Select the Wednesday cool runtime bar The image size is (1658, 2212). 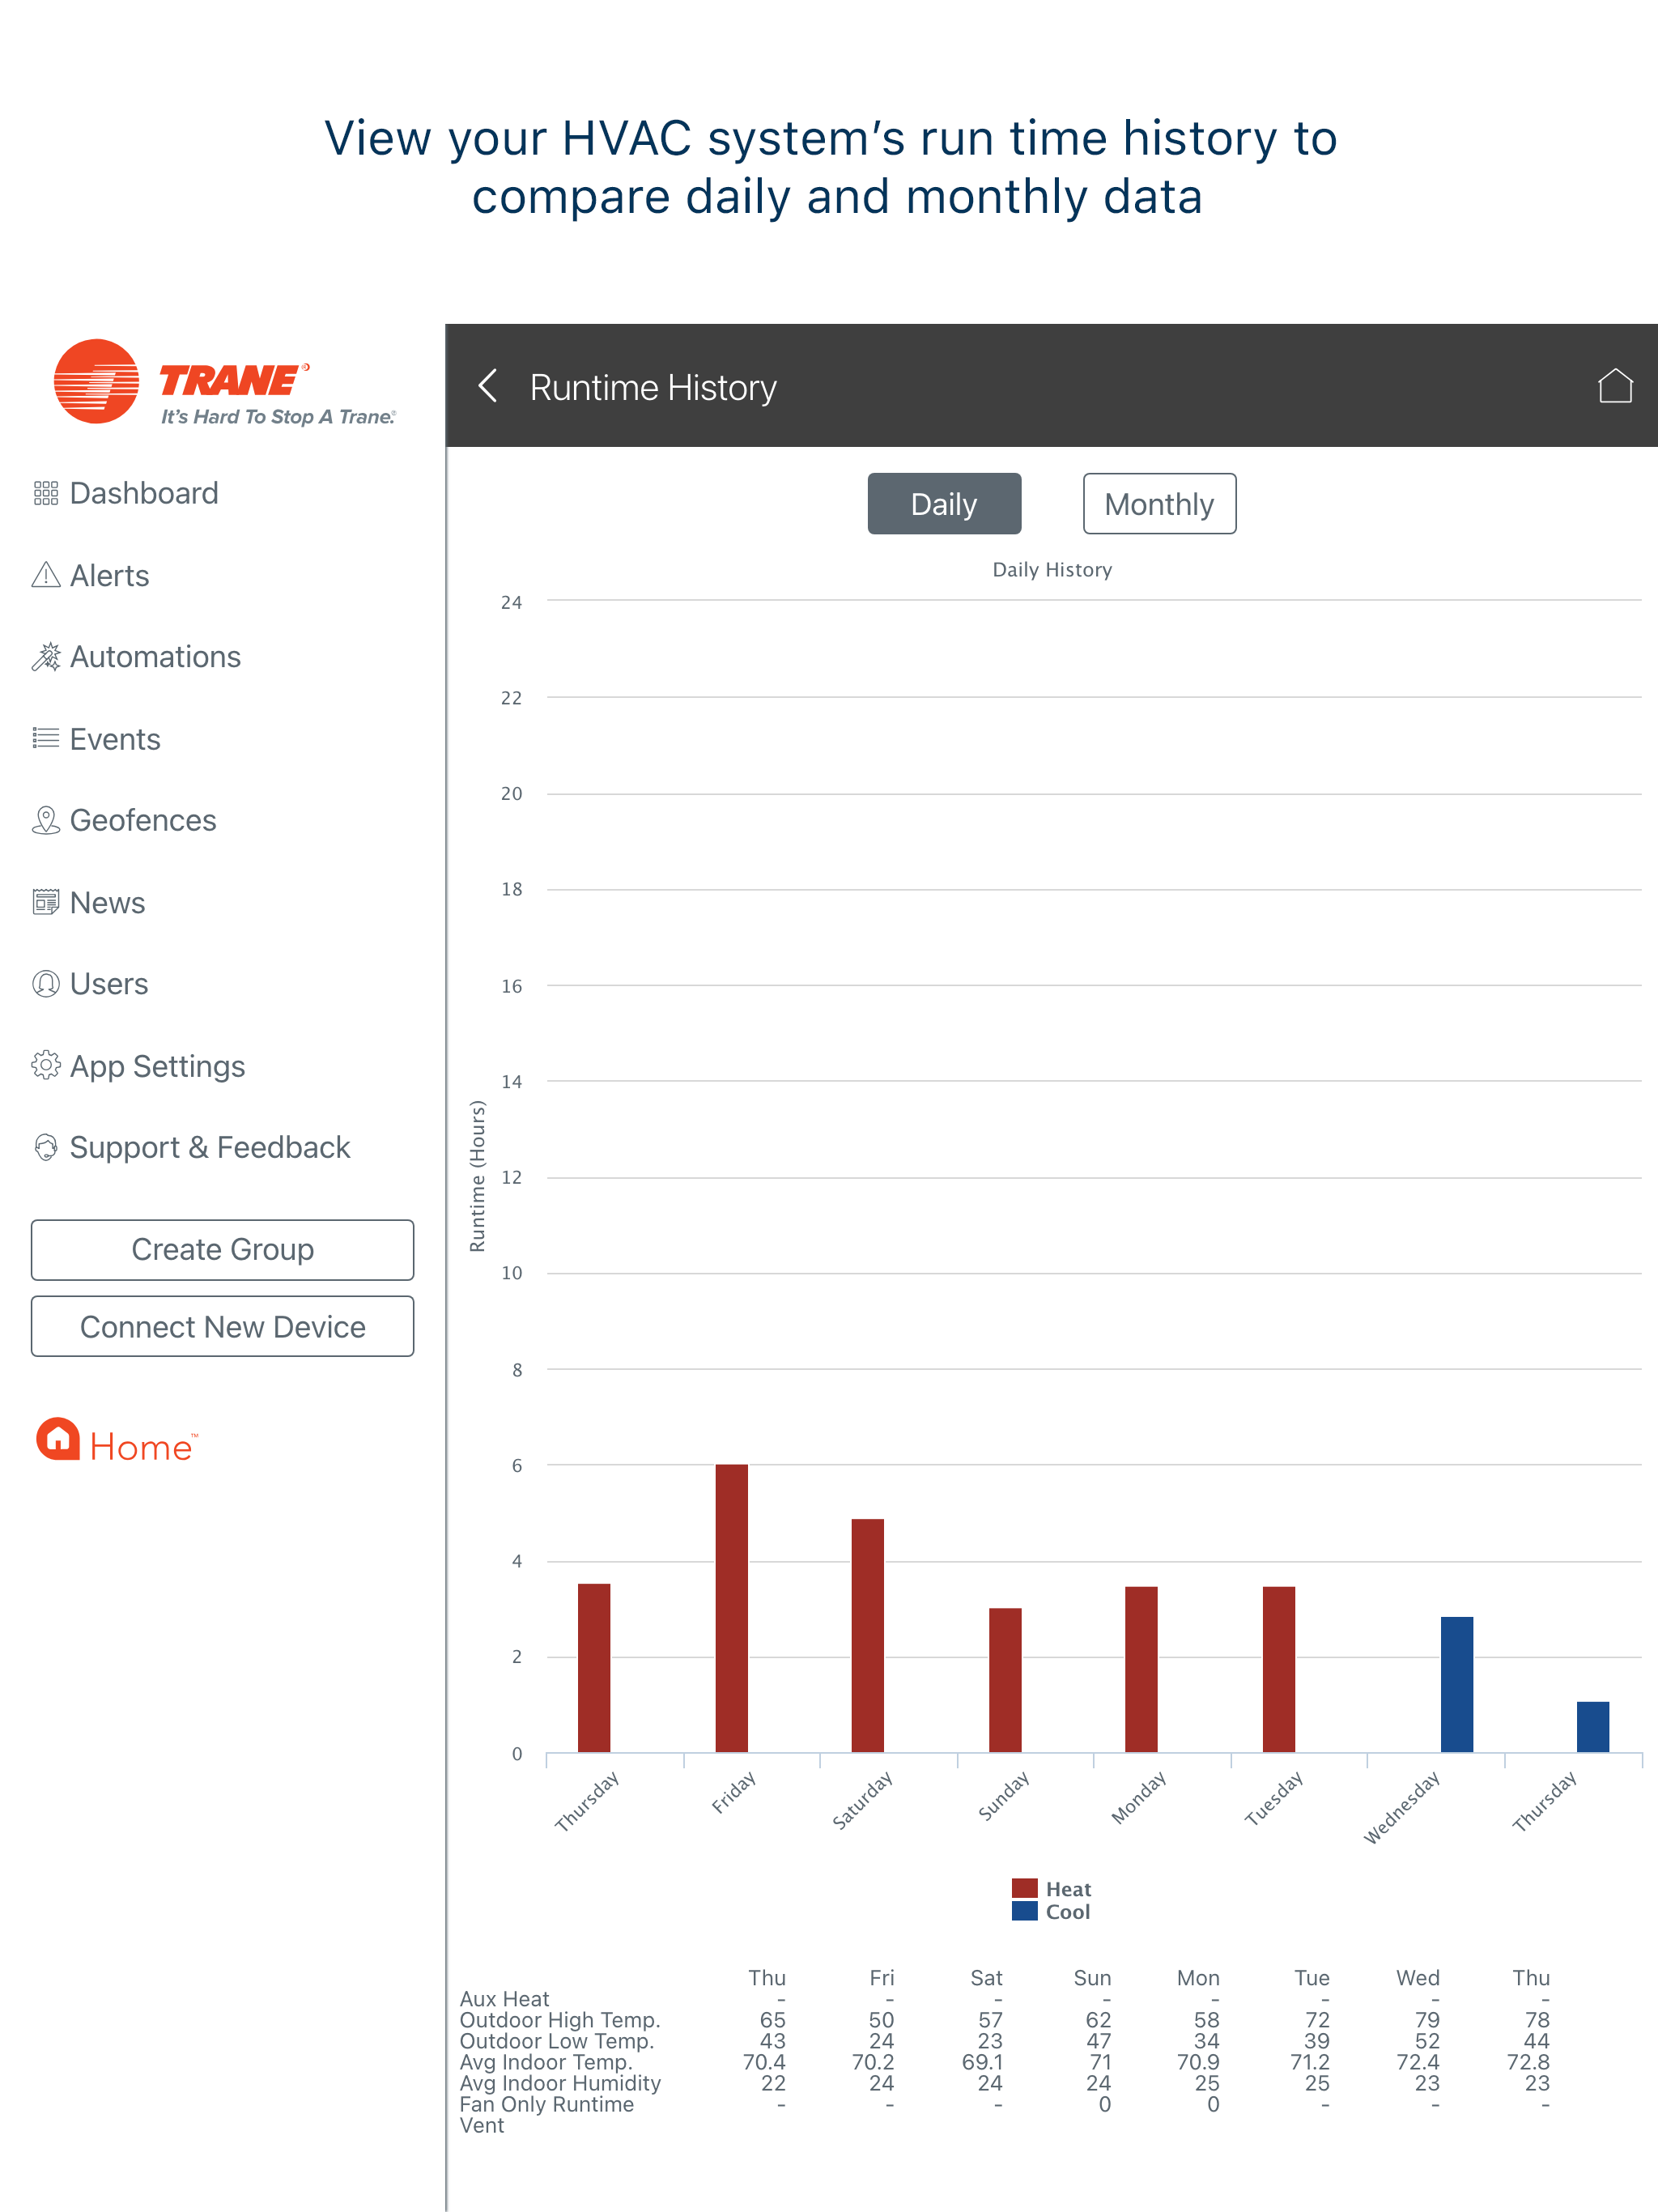click(1456, 1684)
